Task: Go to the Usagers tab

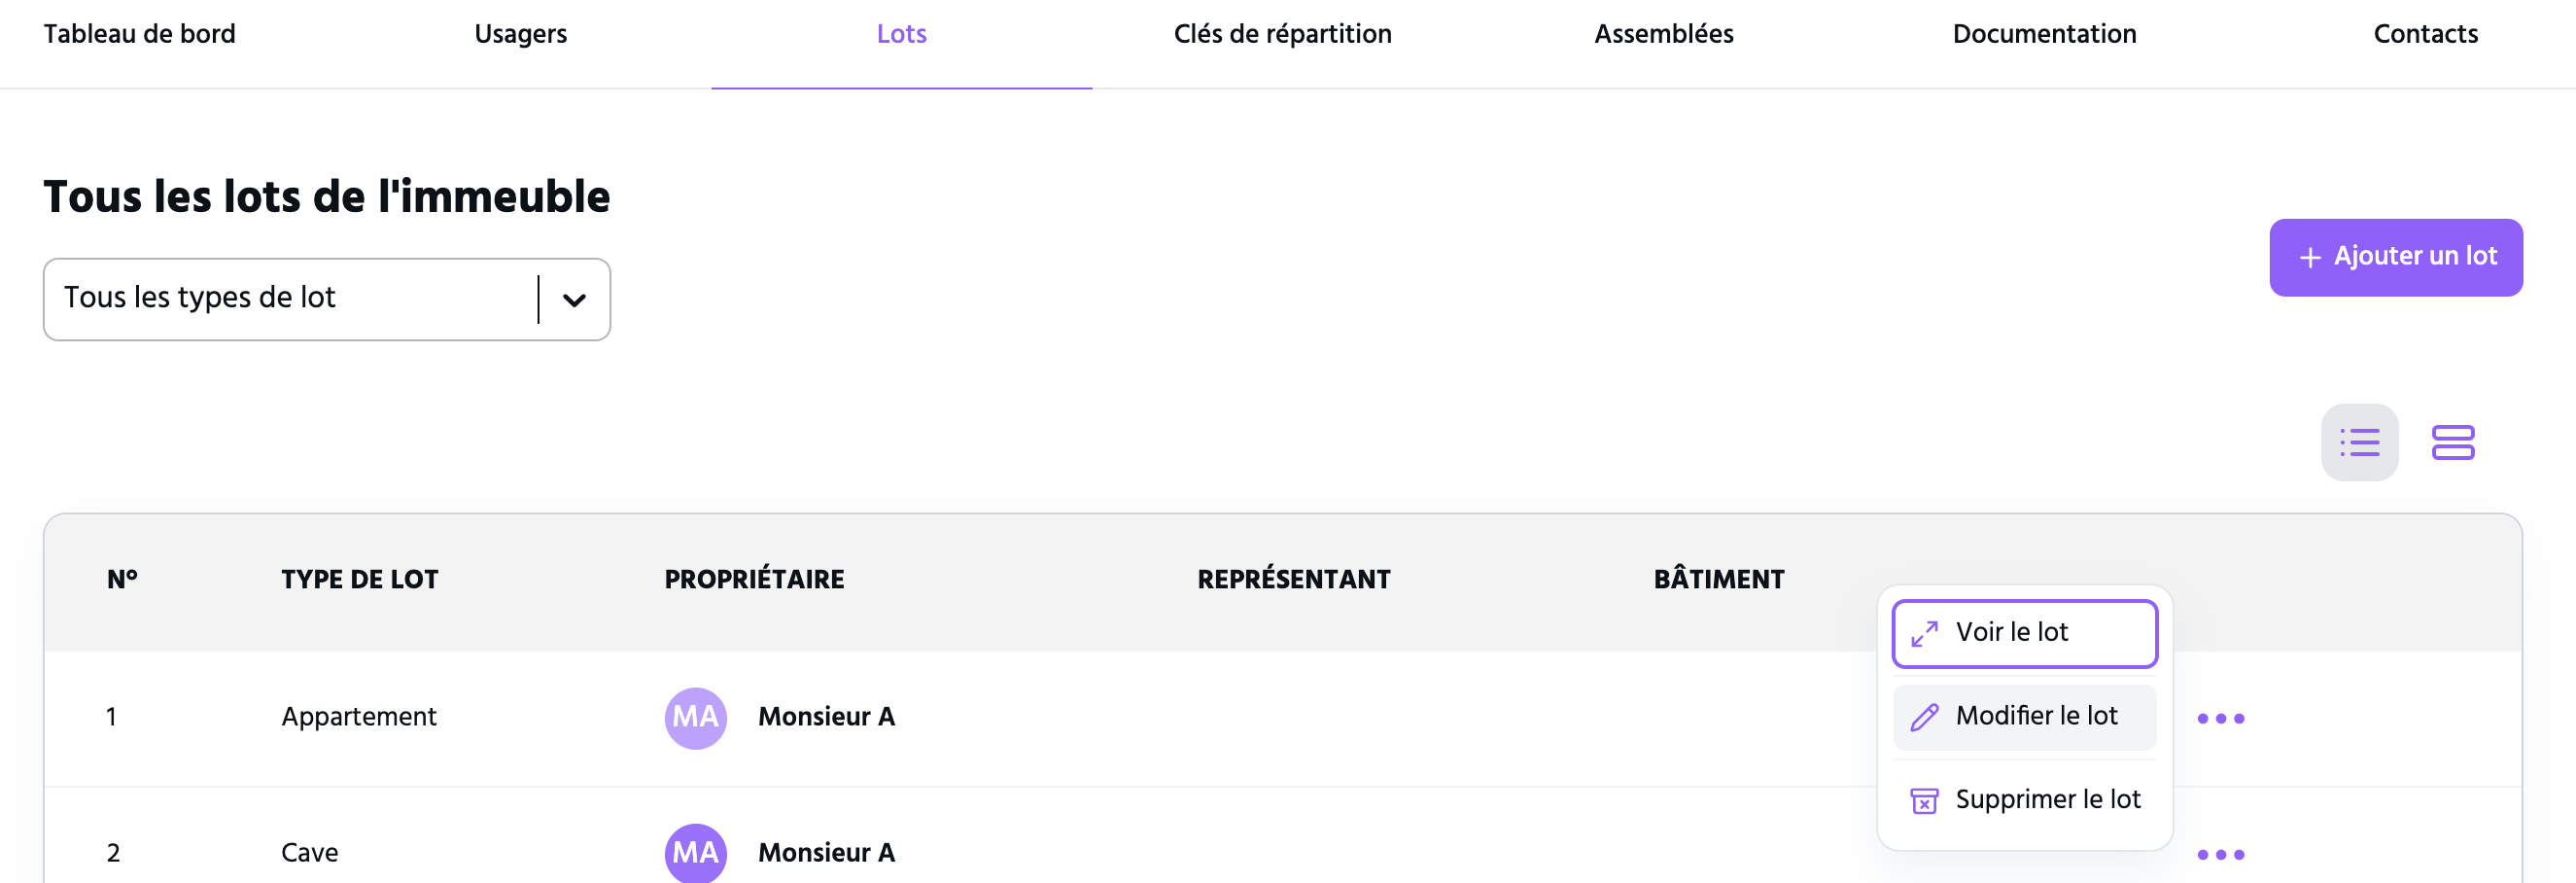Action: pos(520,34)
